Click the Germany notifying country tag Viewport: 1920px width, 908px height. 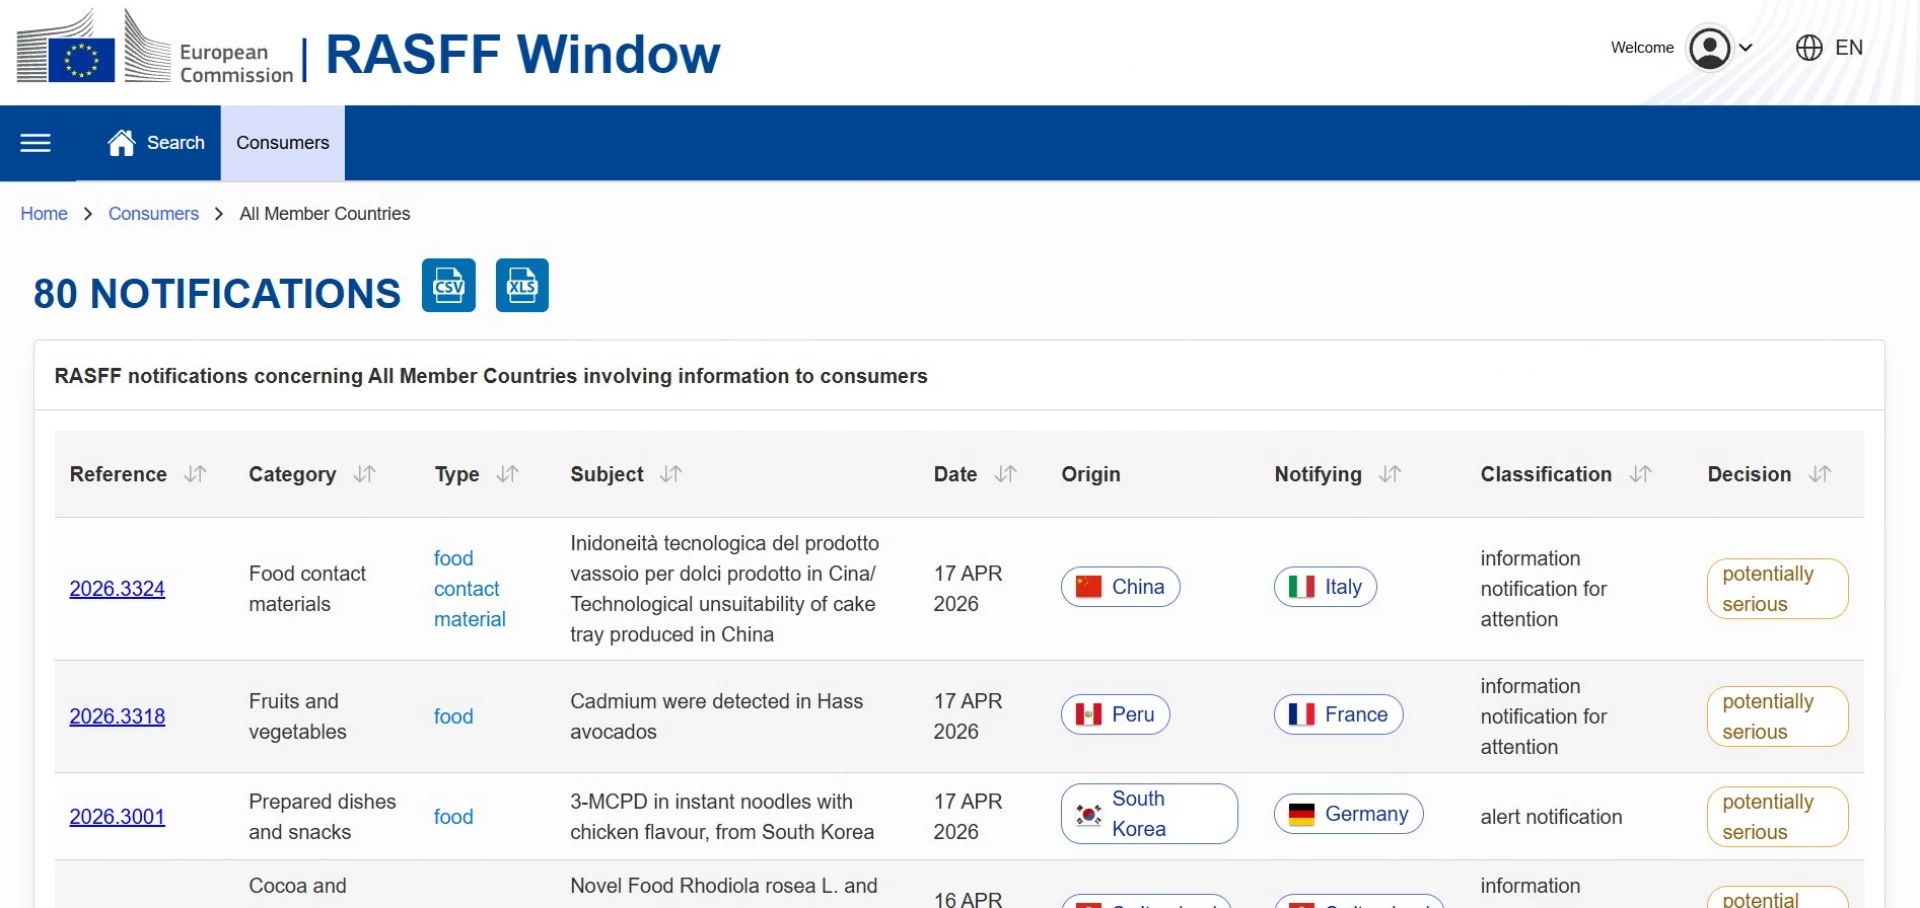(1348, 814)
